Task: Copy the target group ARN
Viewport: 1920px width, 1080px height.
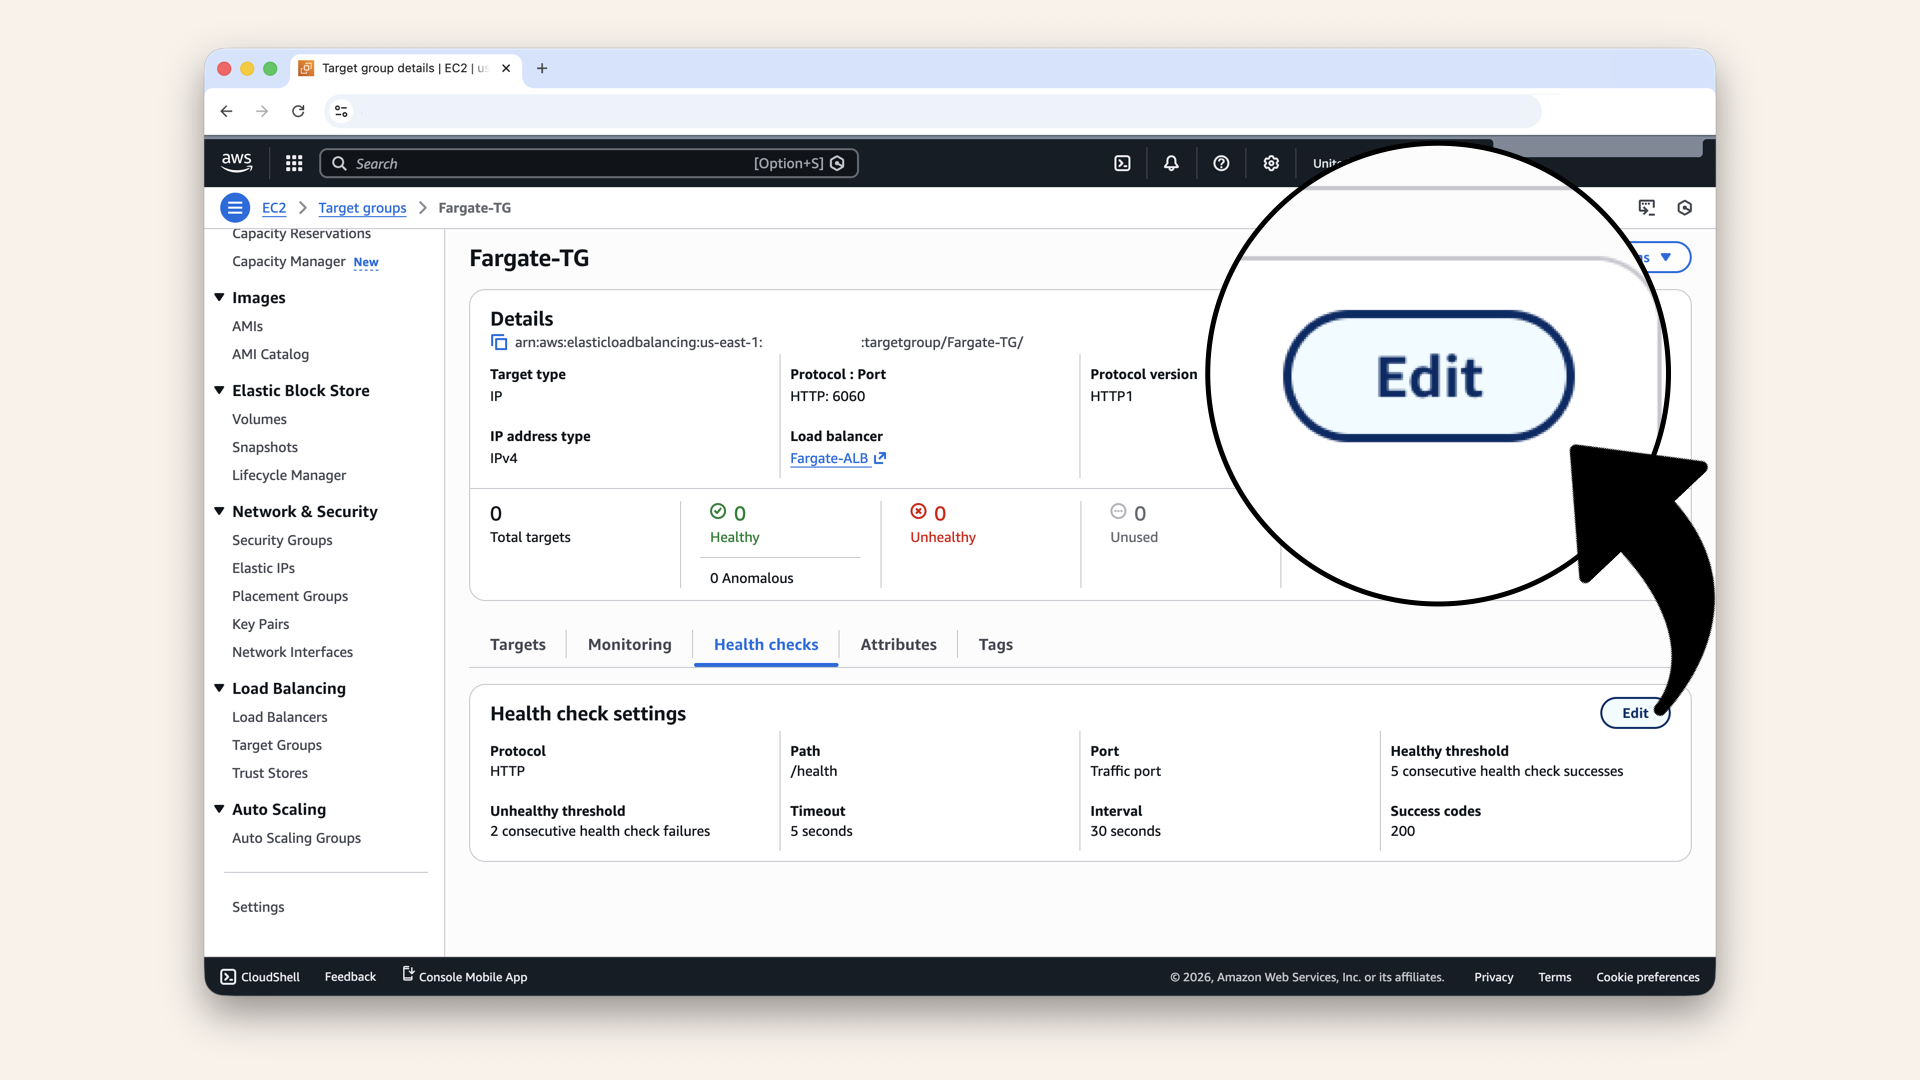Action: (x=499, y=342)
